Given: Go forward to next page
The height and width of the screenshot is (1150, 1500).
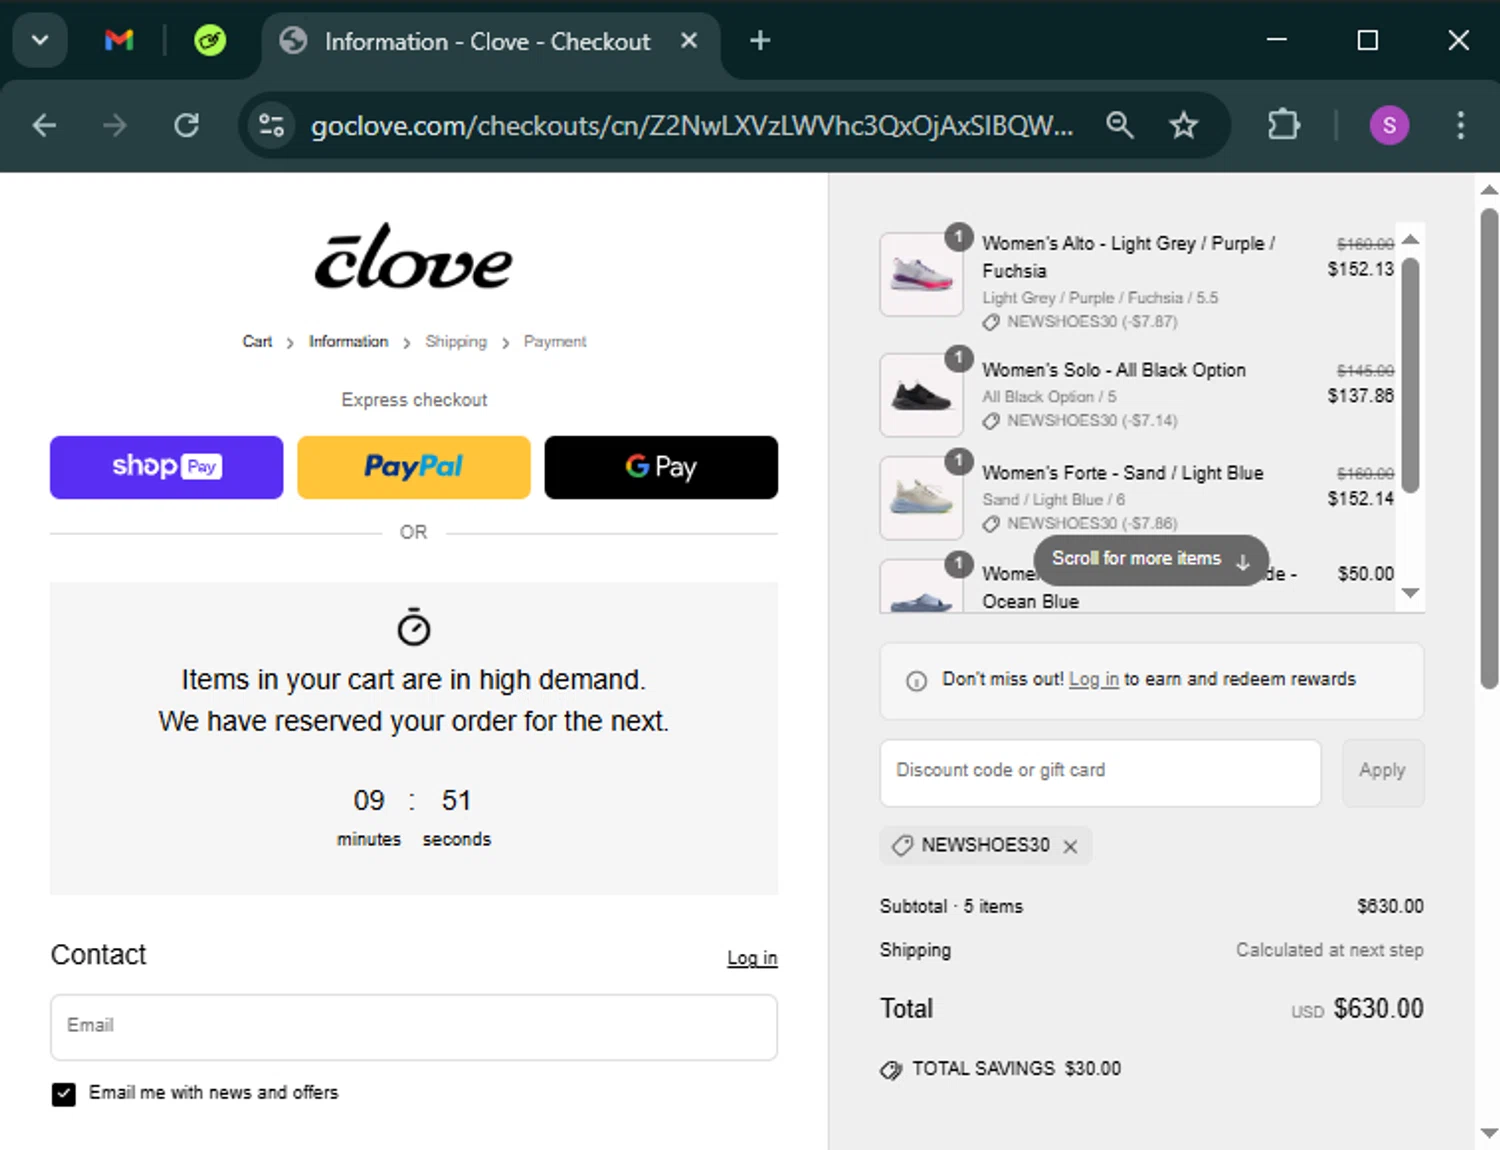Looking at the screenshot, I should click(115, 125).
